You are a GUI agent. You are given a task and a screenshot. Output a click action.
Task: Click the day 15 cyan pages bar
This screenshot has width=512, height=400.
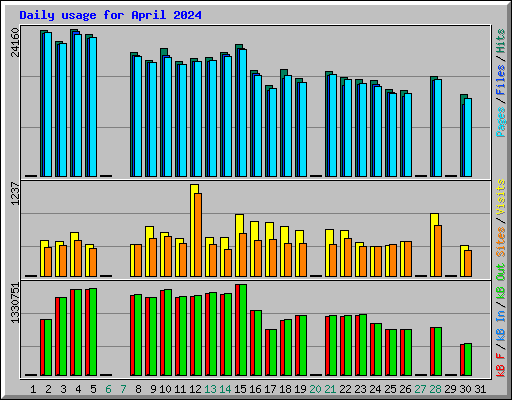tap(243, 113)
